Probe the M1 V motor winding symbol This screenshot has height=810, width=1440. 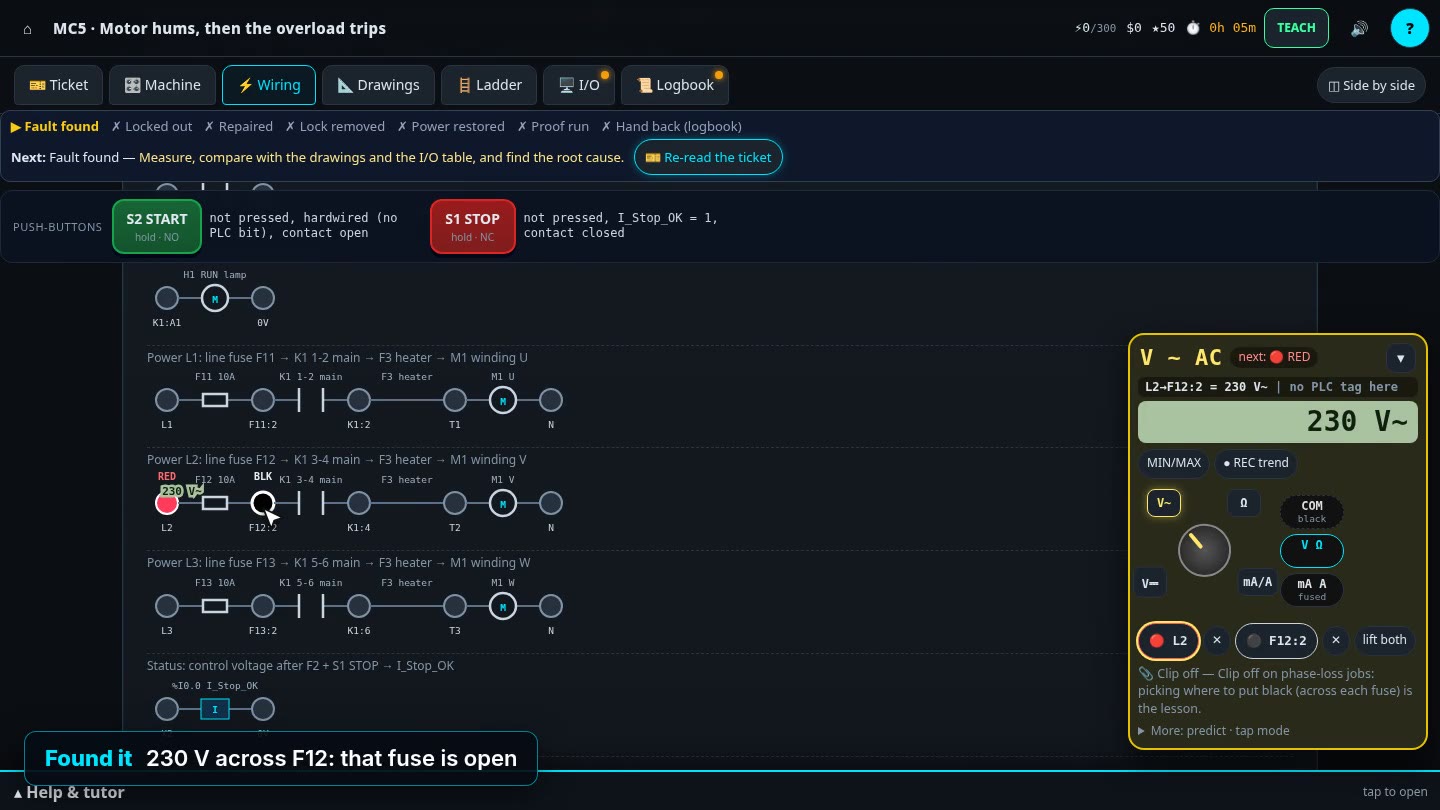click(503, 504)
